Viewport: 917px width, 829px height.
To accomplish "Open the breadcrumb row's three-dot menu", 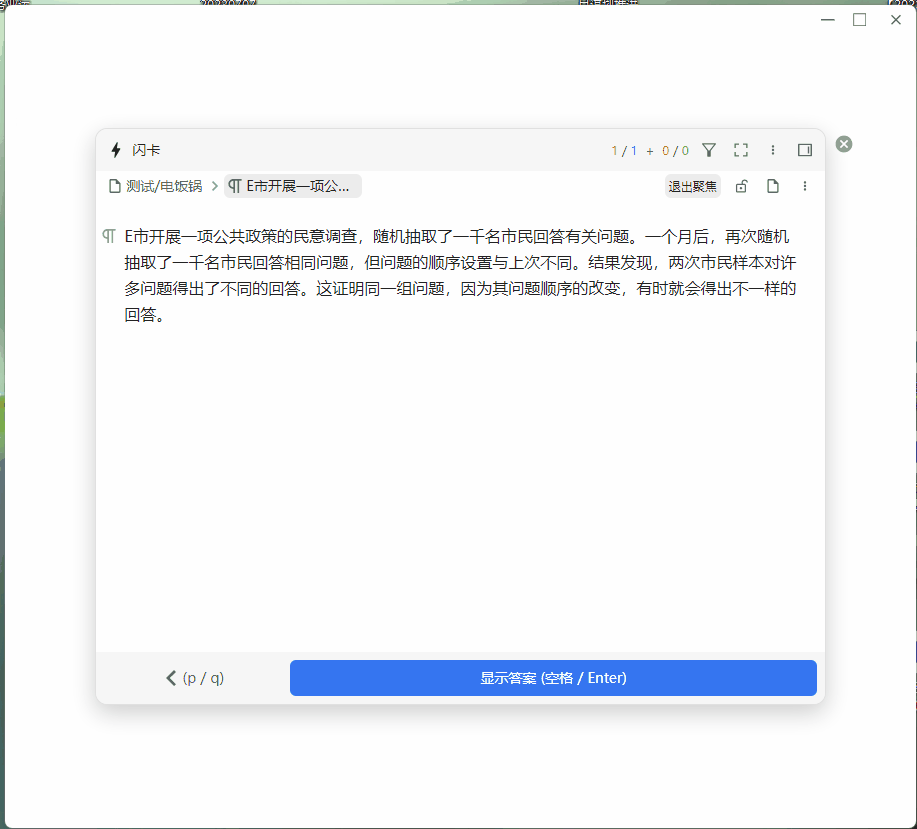I will pyautogui.click(x=805, y=186).
